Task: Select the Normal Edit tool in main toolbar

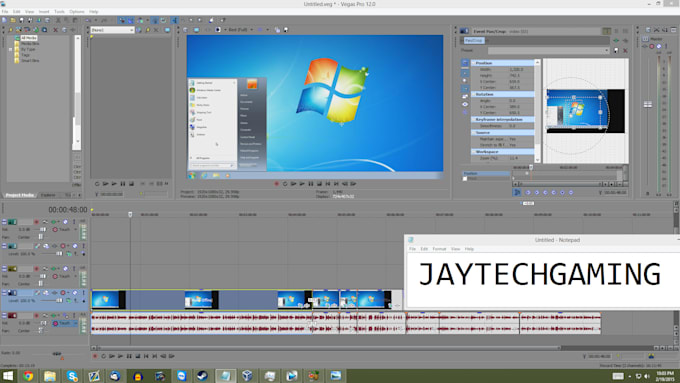Action: coord(174,20)
